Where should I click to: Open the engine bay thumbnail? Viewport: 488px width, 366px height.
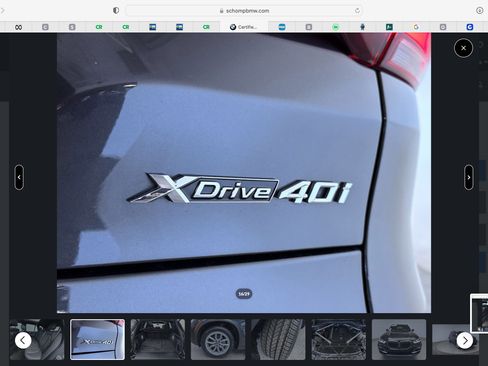[339, 339]
